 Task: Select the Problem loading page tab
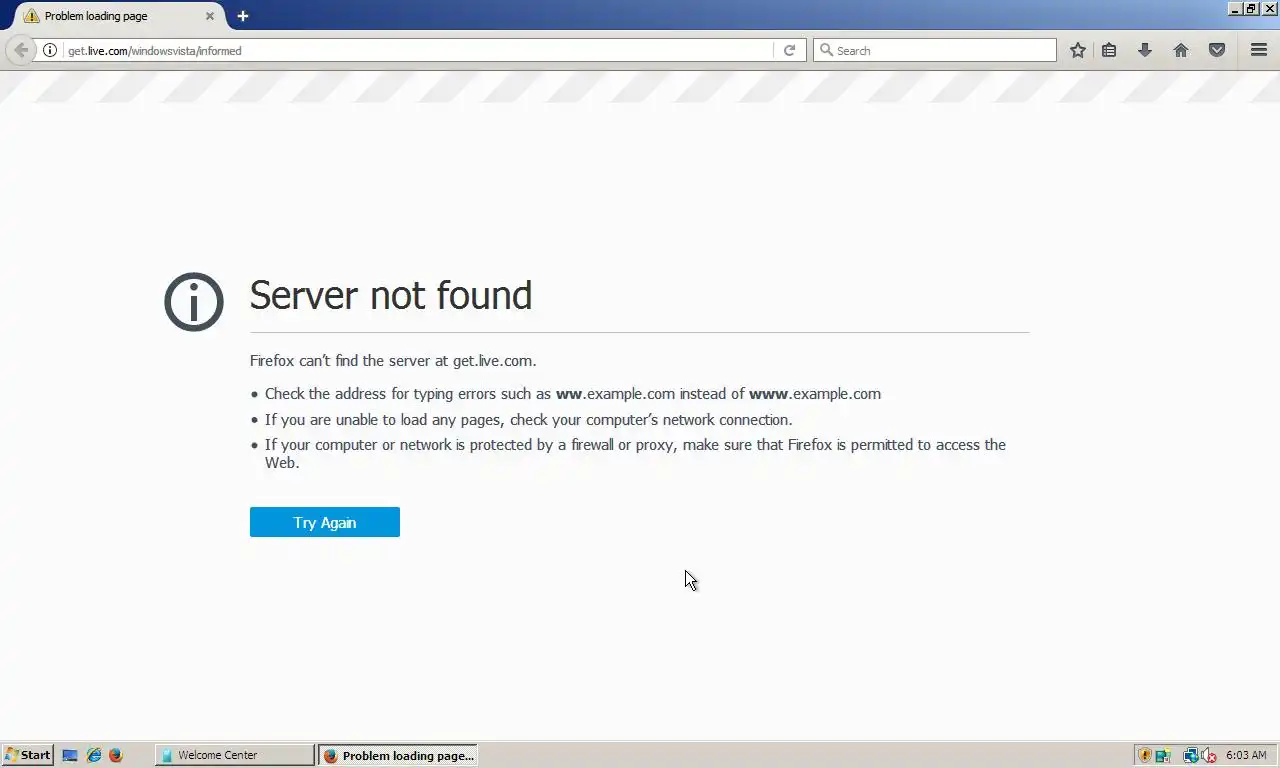[x=118, y=16]
